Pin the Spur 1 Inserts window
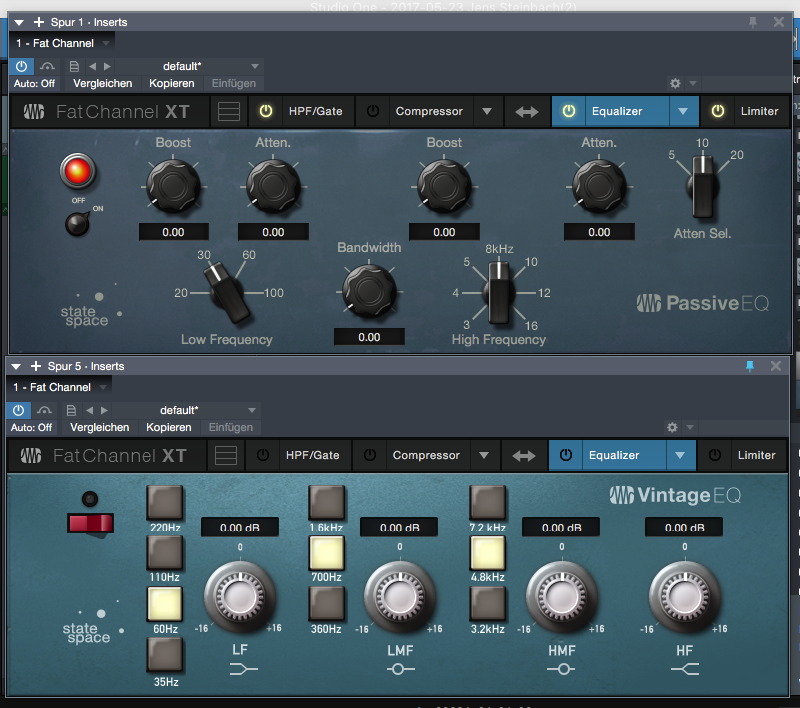 point(753,22)
